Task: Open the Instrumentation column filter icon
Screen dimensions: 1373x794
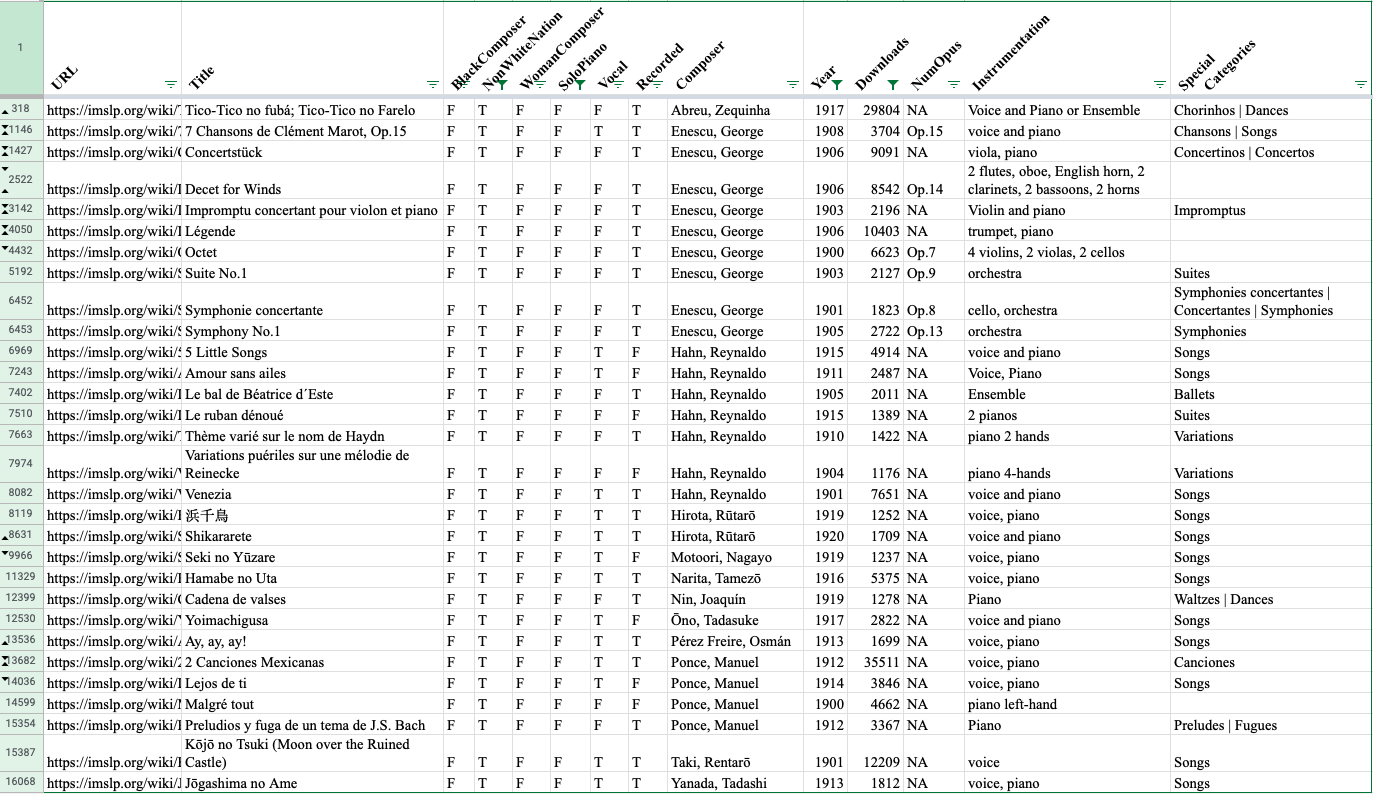Action: 1158,85
